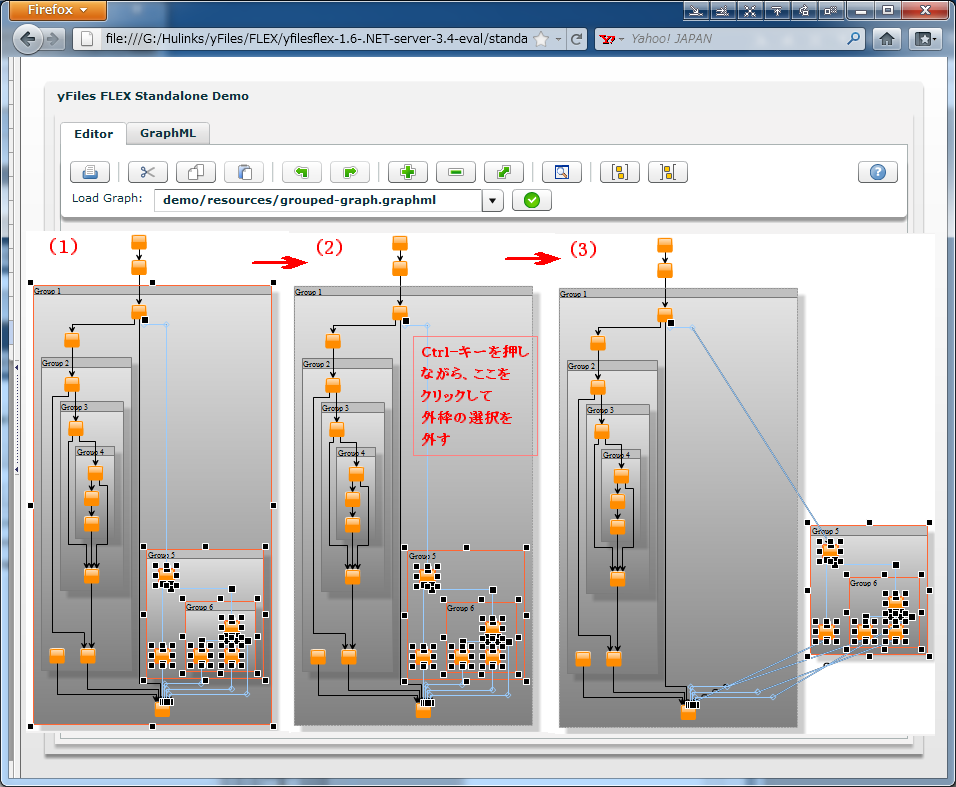Go forward with Firefox's forward arrow
The image size is (956, 787).
[54, 39]
